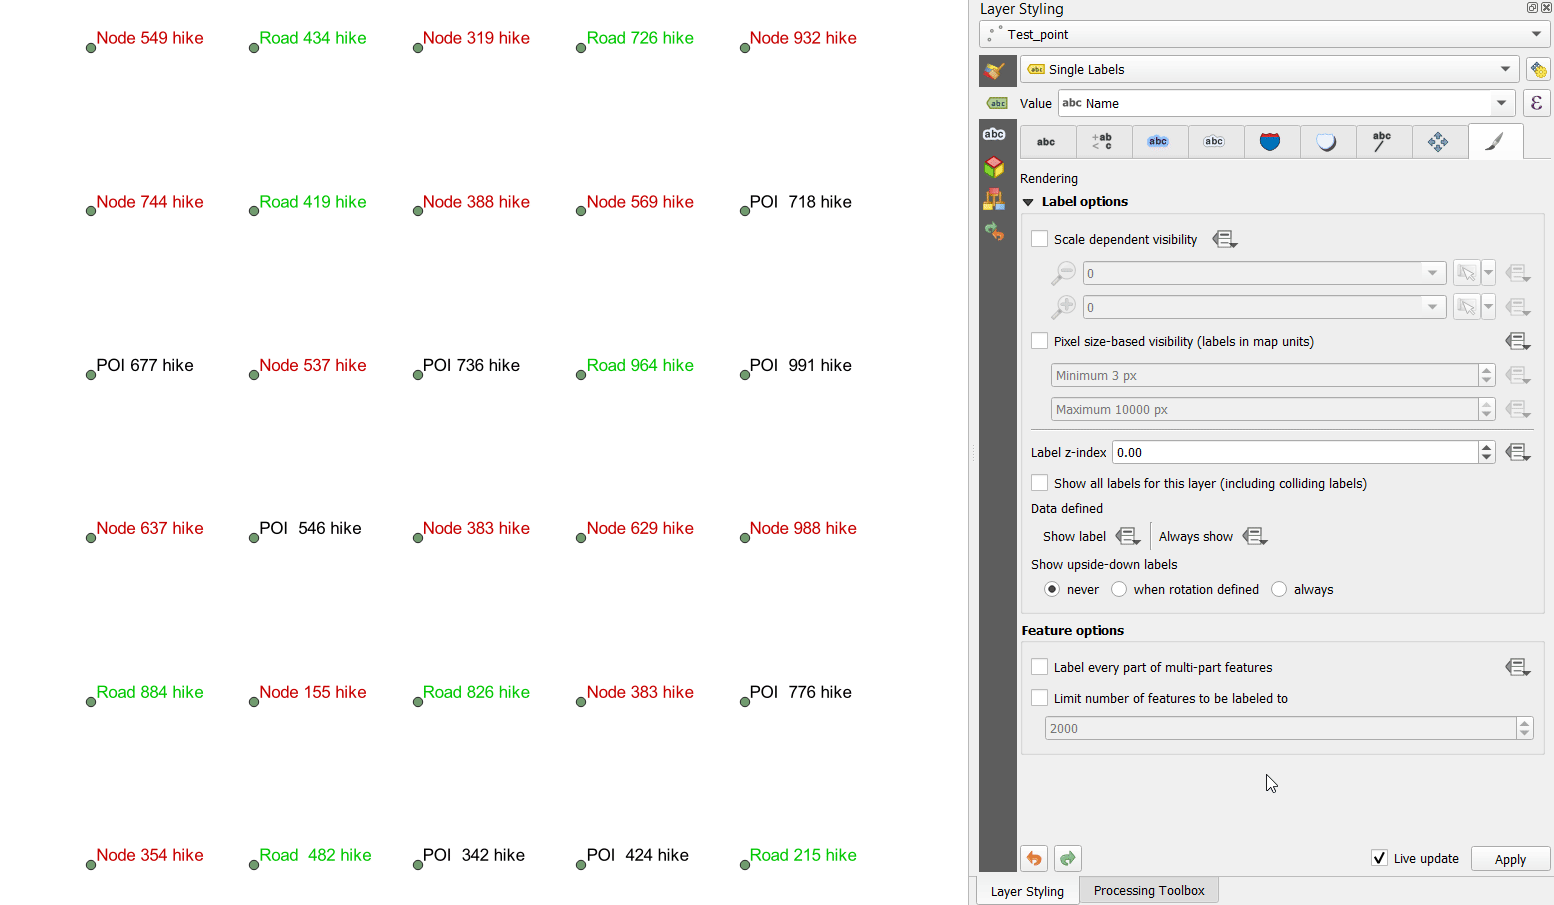This screenshot has width=1554, height=905.
Task: Open the expression editor epsilon button
Action: click(1537, 103)
